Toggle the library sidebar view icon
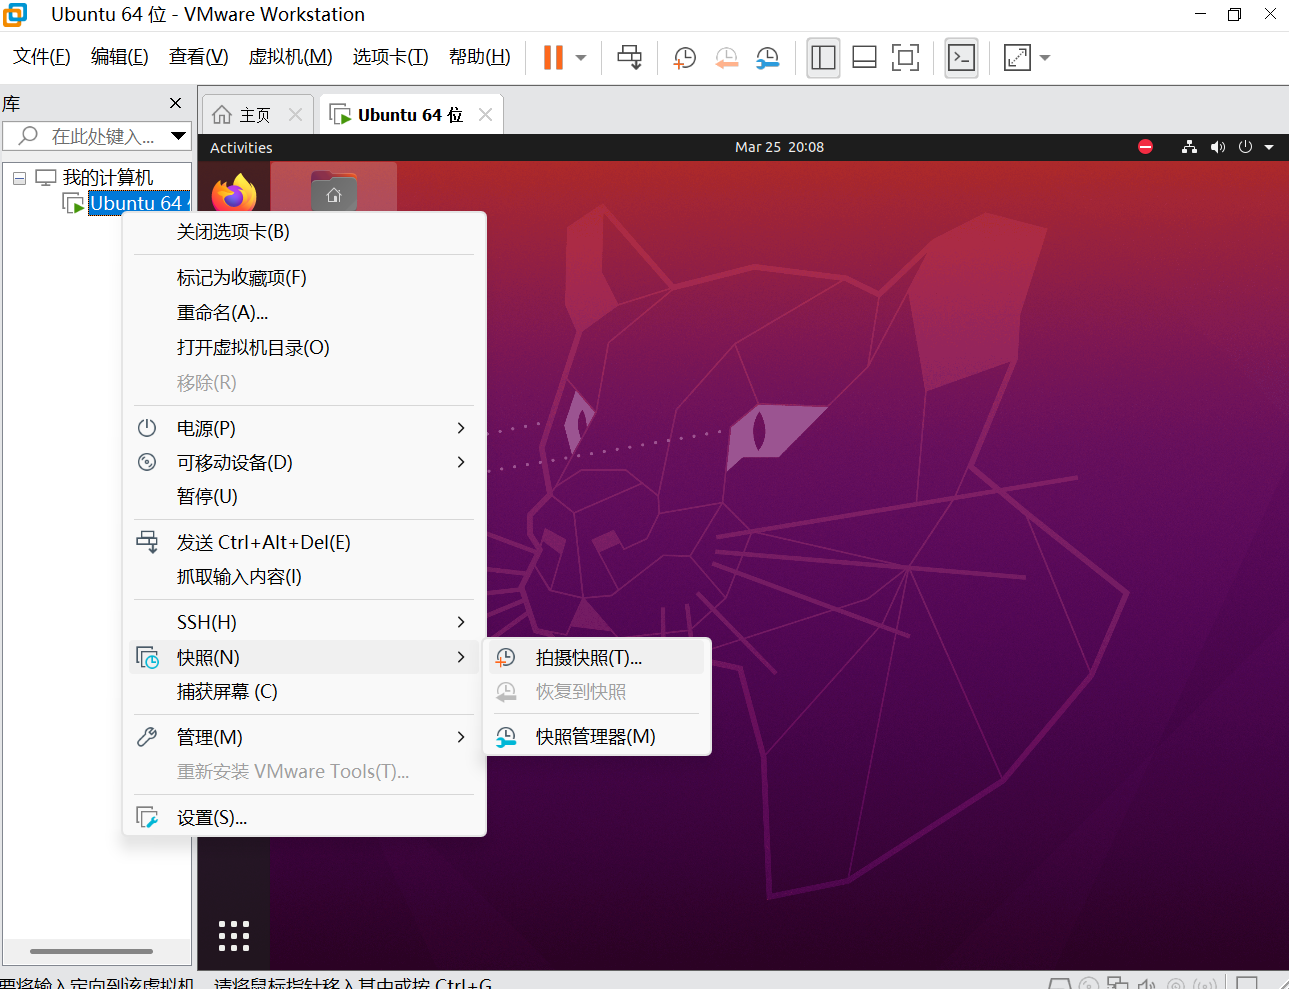 pyautogui.click(x=823, y=57)
